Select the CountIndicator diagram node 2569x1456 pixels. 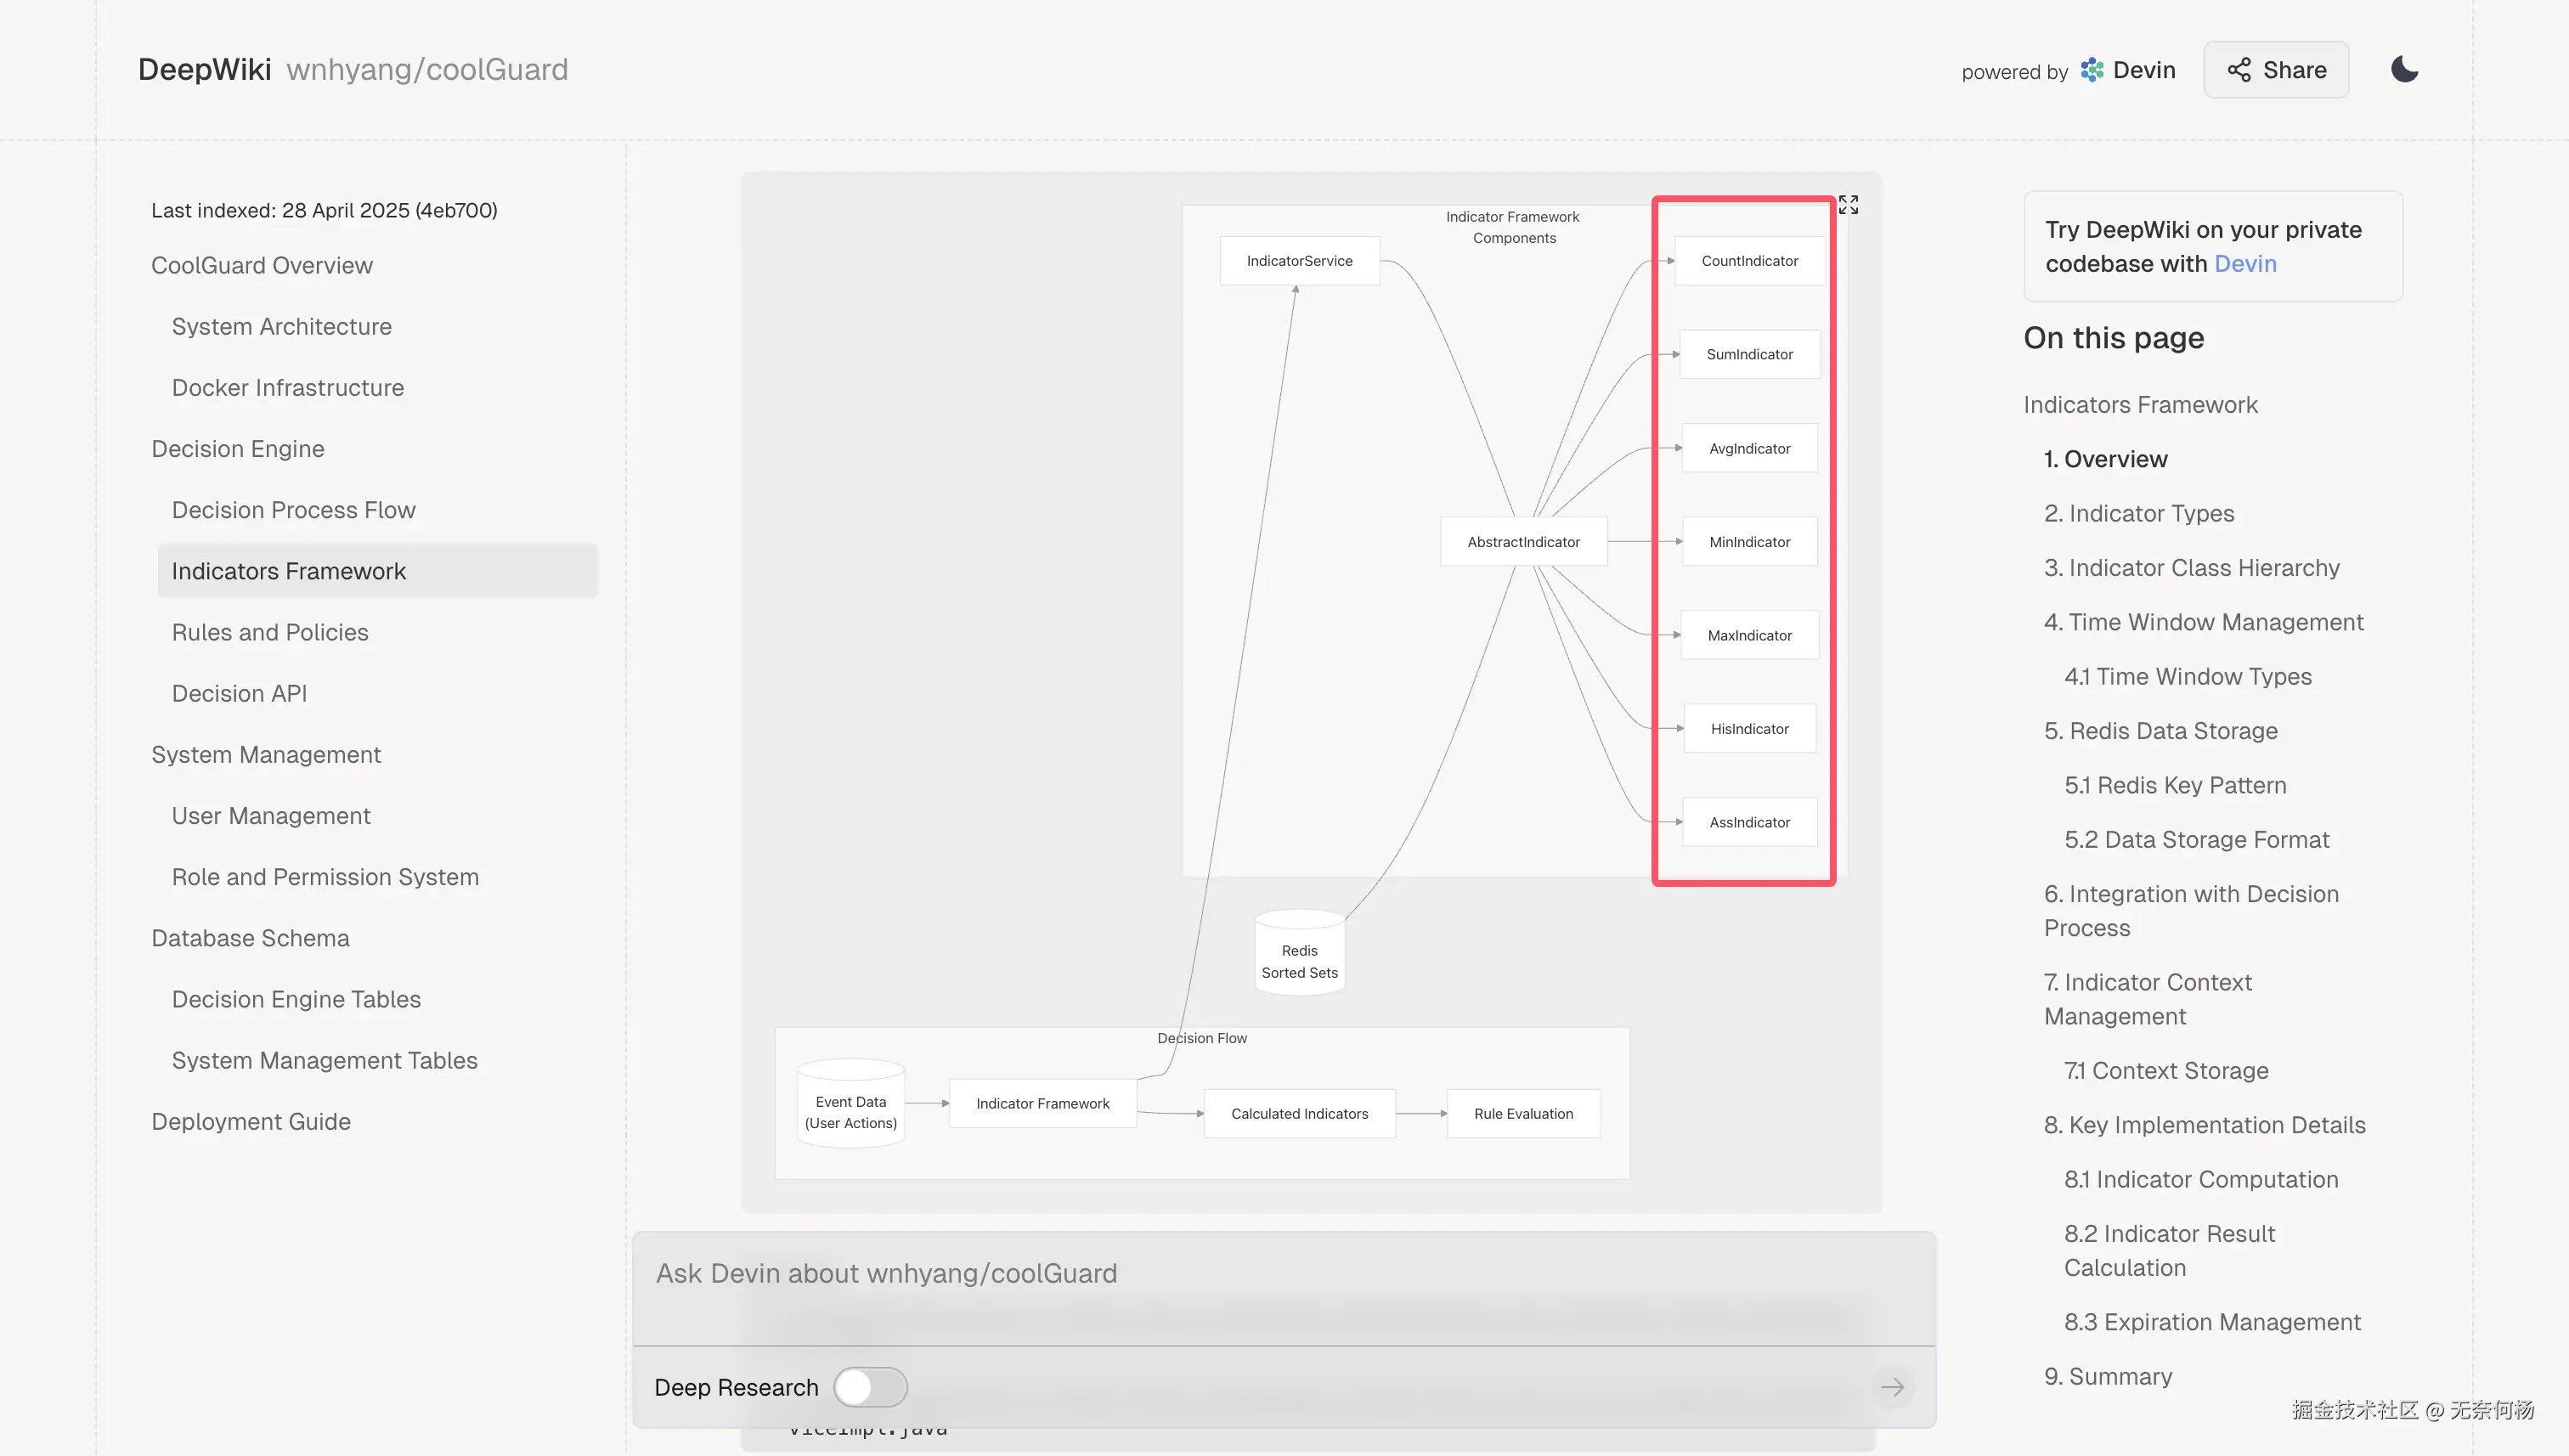coord(1749,261)
